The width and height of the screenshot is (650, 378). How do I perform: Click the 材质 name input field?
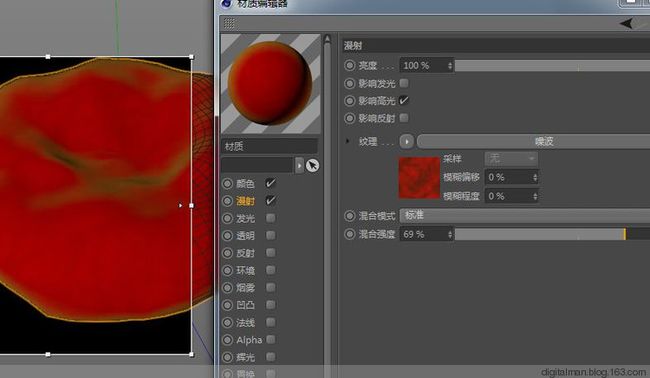[x=270, y=146]
